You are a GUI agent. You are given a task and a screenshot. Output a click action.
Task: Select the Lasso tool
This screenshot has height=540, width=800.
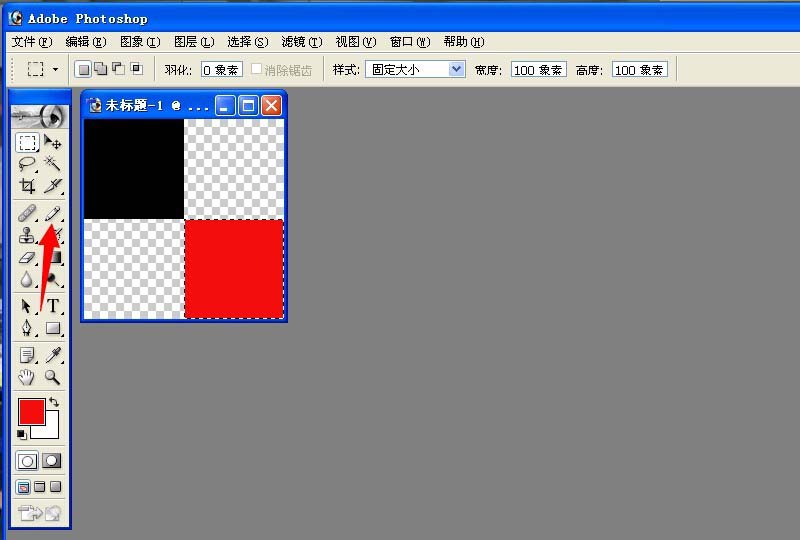27,164
